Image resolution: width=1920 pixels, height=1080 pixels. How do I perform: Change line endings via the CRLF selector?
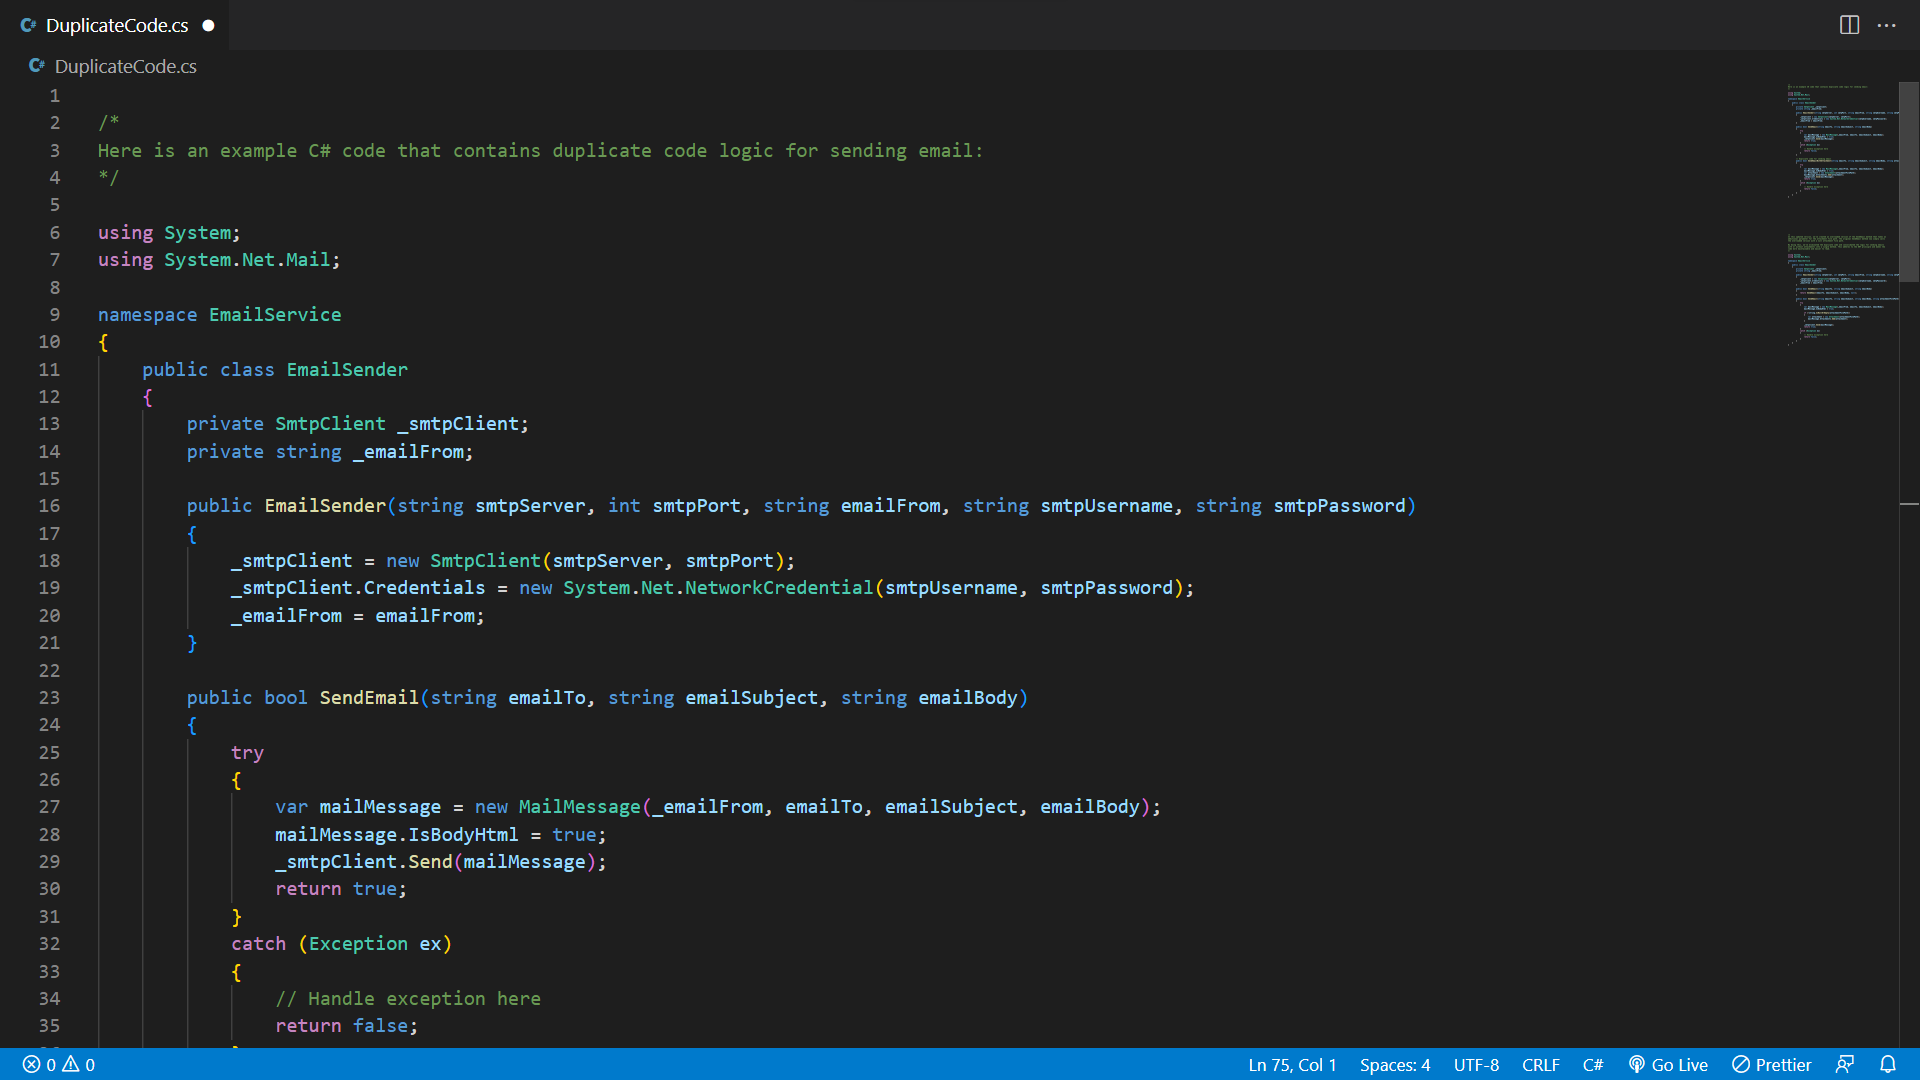point(1540,1064)
